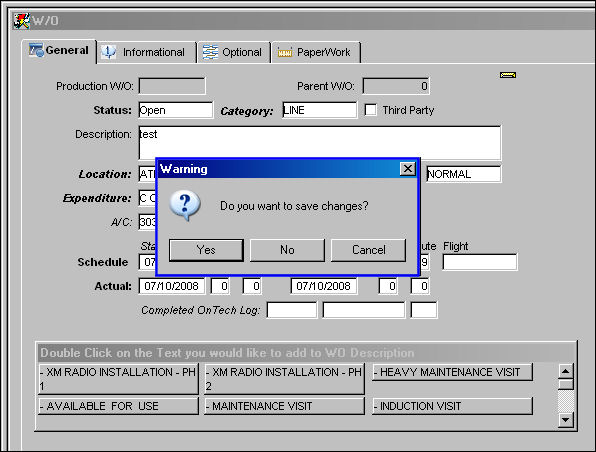Click the Actual end date 07/10/2008 field
Image resolution: width=596 pixels, height=452 pixels.
[324, 286]
